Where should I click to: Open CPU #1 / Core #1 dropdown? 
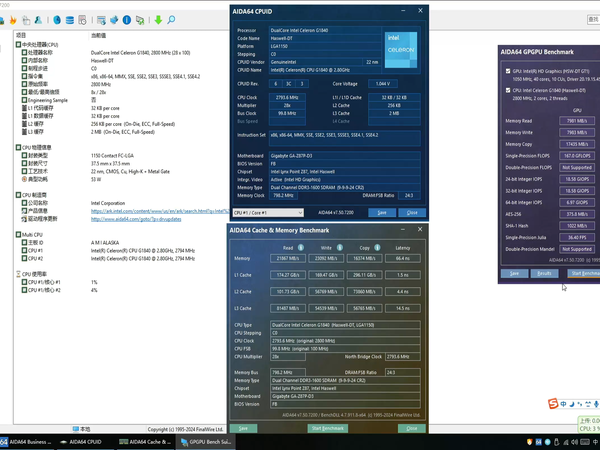coord(268,213)
